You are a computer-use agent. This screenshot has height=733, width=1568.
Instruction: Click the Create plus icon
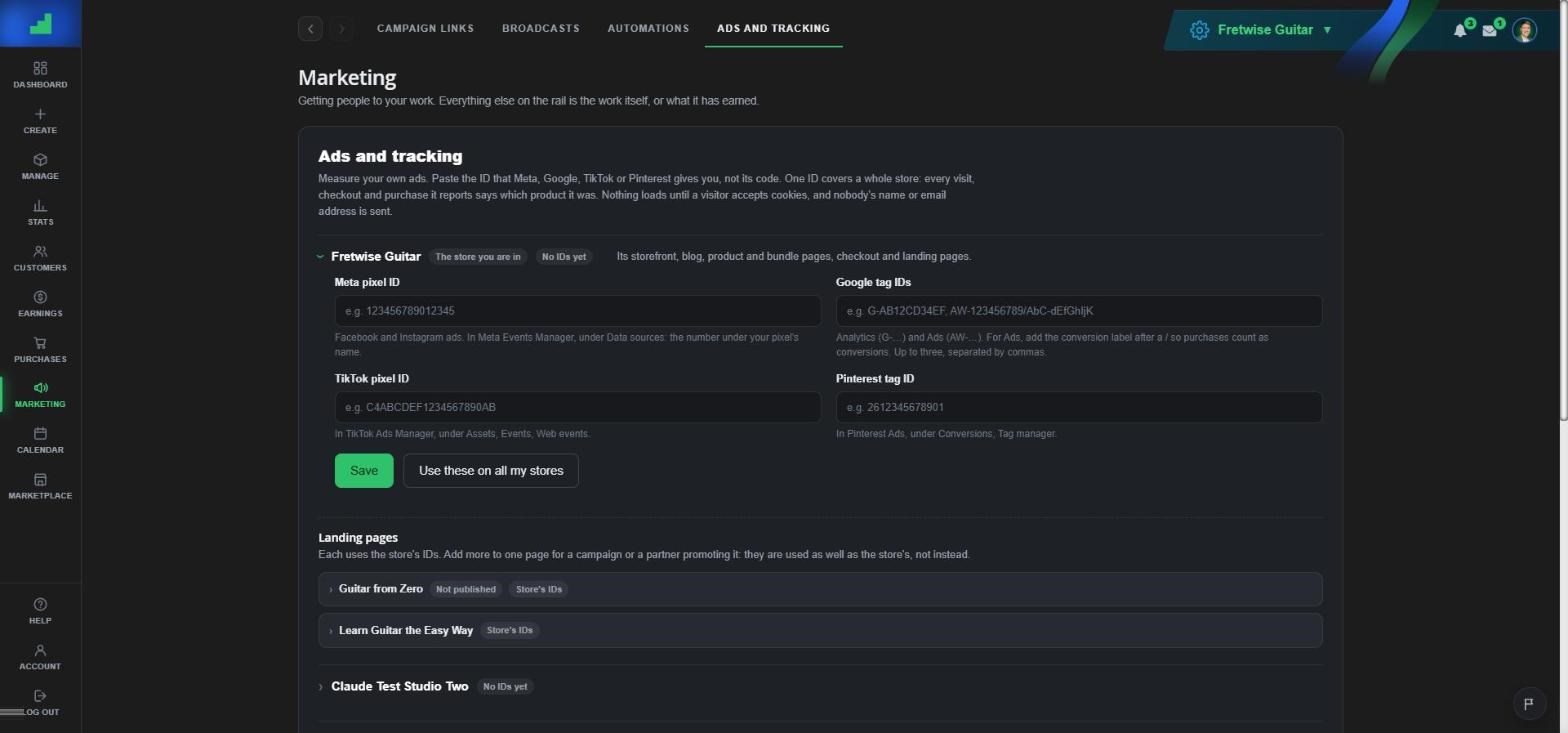40,114
